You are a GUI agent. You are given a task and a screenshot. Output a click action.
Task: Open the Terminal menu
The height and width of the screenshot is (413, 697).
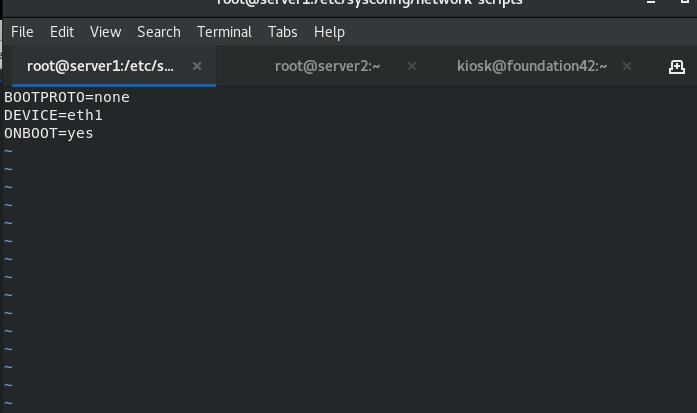coord(224,32)
